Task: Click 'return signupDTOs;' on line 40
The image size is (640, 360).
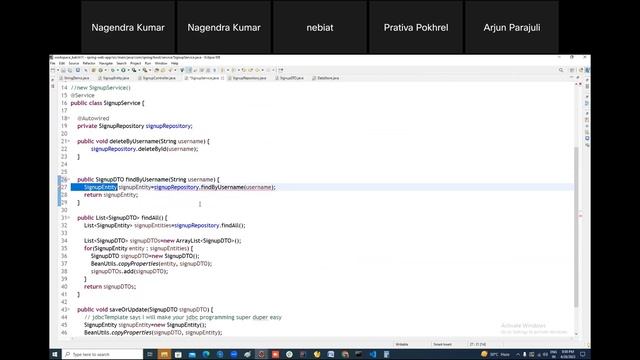Action: point(110,287)
